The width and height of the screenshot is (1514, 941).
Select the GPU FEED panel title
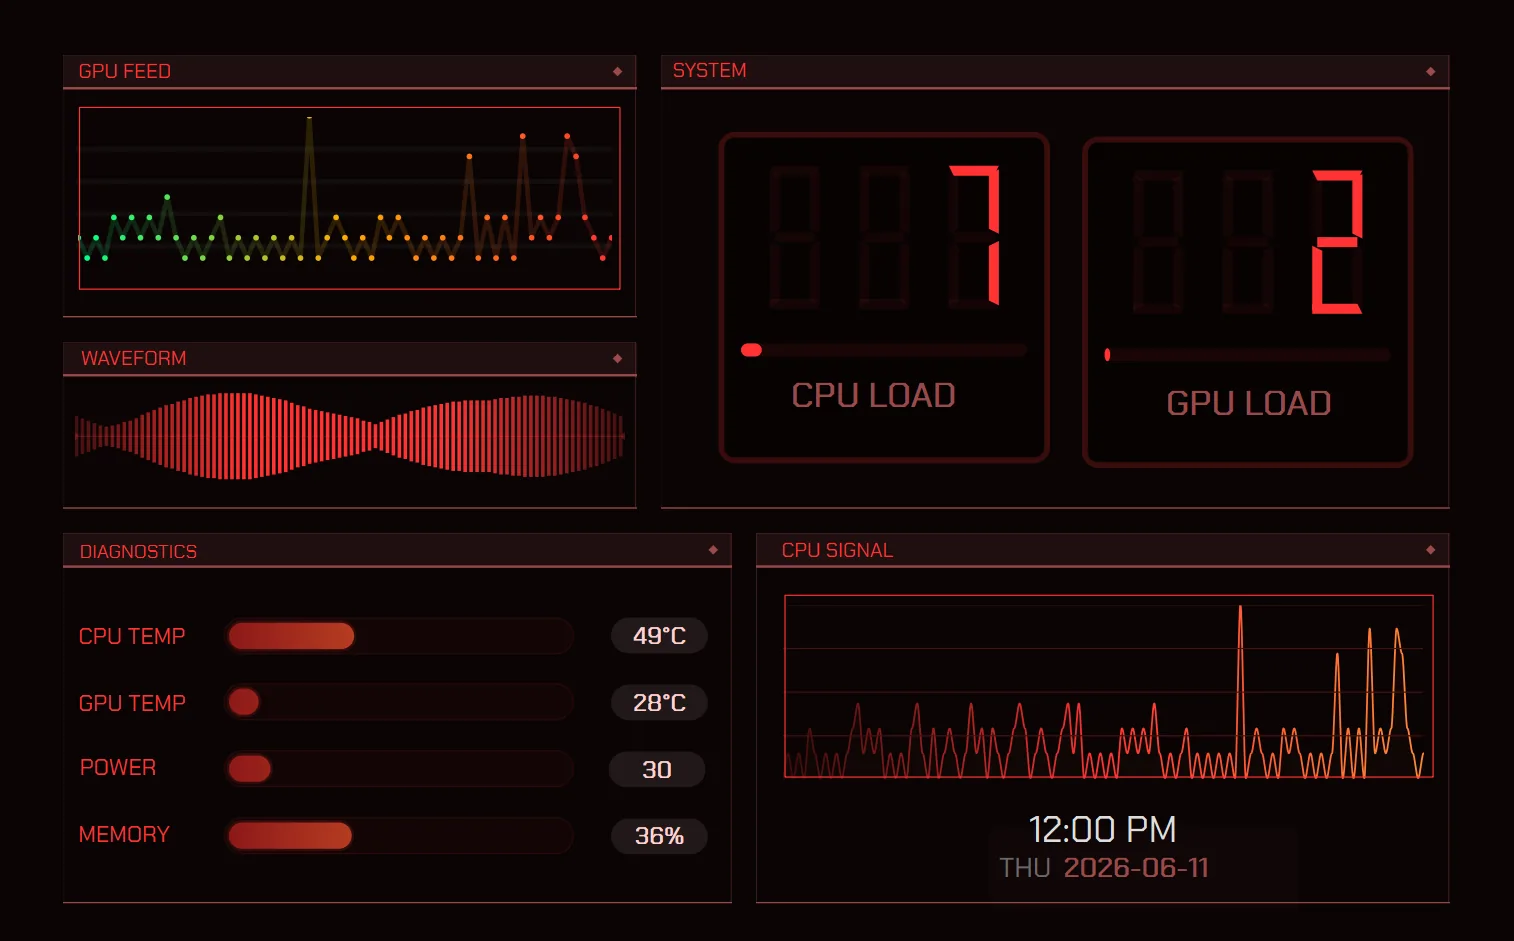(x=125, y=72)
